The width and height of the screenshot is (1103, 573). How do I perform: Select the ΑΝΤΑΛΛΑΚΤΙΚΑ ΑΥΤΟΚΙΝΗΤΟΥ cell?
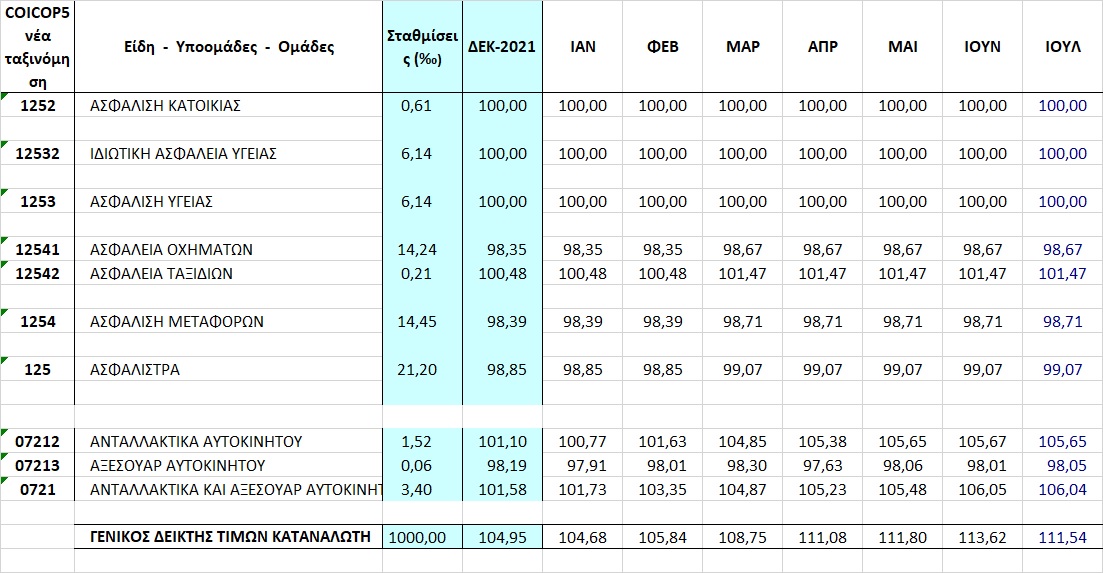pos(229,442)
